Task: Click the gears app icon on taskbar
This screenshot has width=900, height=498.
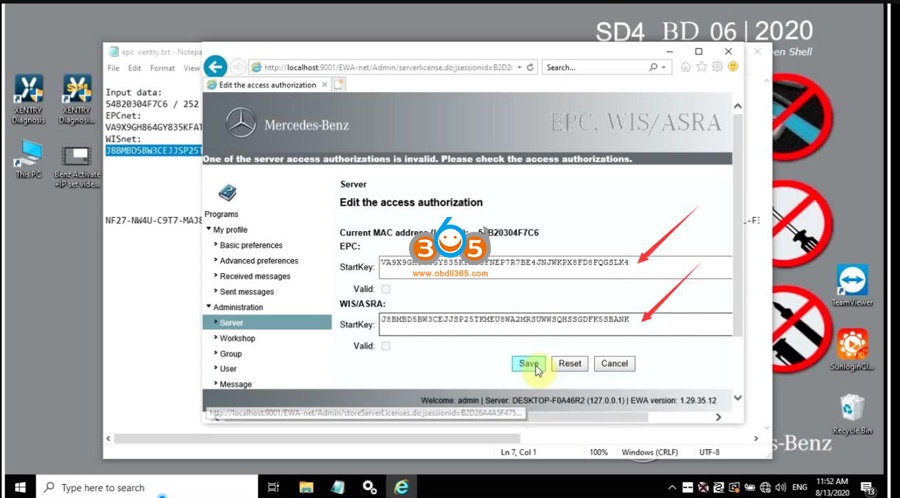Action: [370, 487]
